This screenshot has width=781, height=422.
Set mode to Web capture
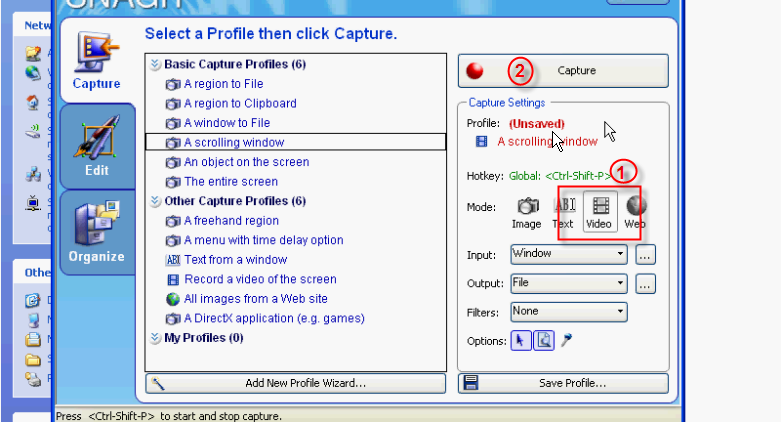(635, 213)
